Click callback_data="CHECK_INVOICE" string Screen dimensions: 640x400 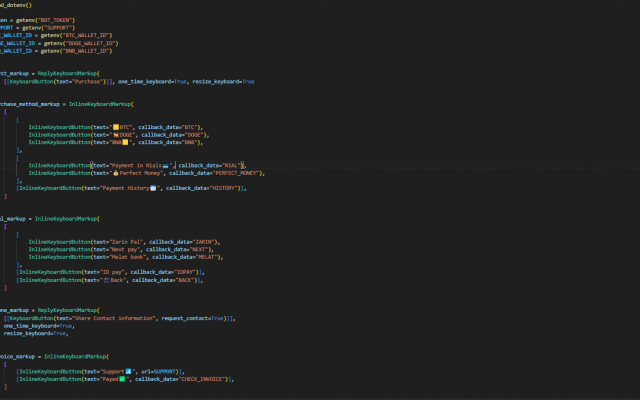tap(180, 379)
